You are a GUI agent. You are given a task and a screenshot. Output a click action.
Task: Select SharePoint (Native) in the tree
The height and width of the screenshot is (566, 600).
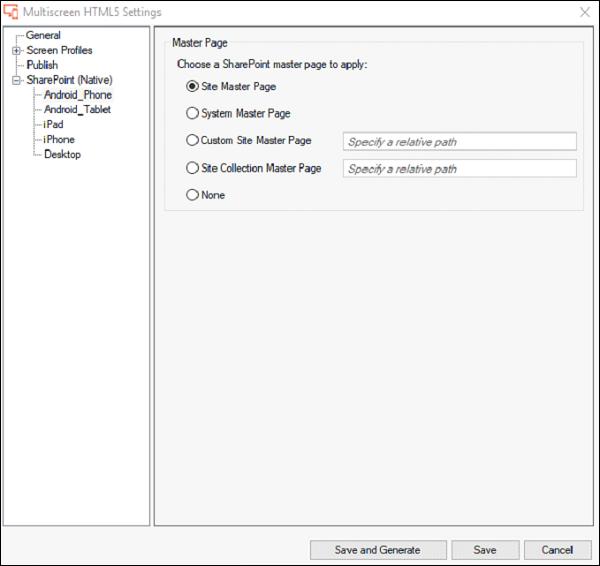(x=70, y=80)
